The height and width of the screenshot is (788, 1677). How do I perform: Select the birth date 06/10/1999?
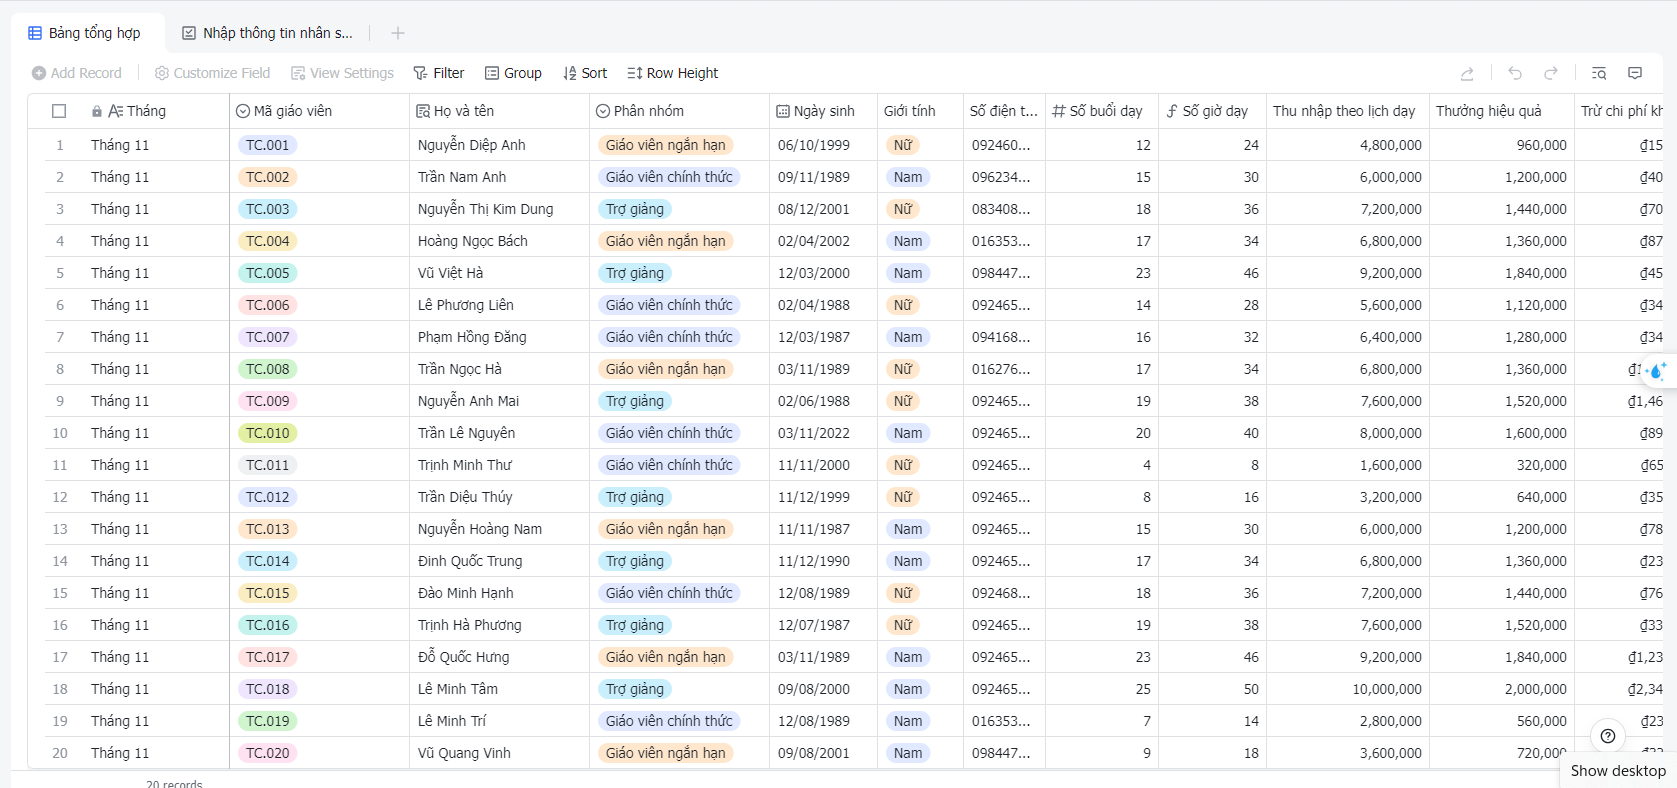coord(823,145)
